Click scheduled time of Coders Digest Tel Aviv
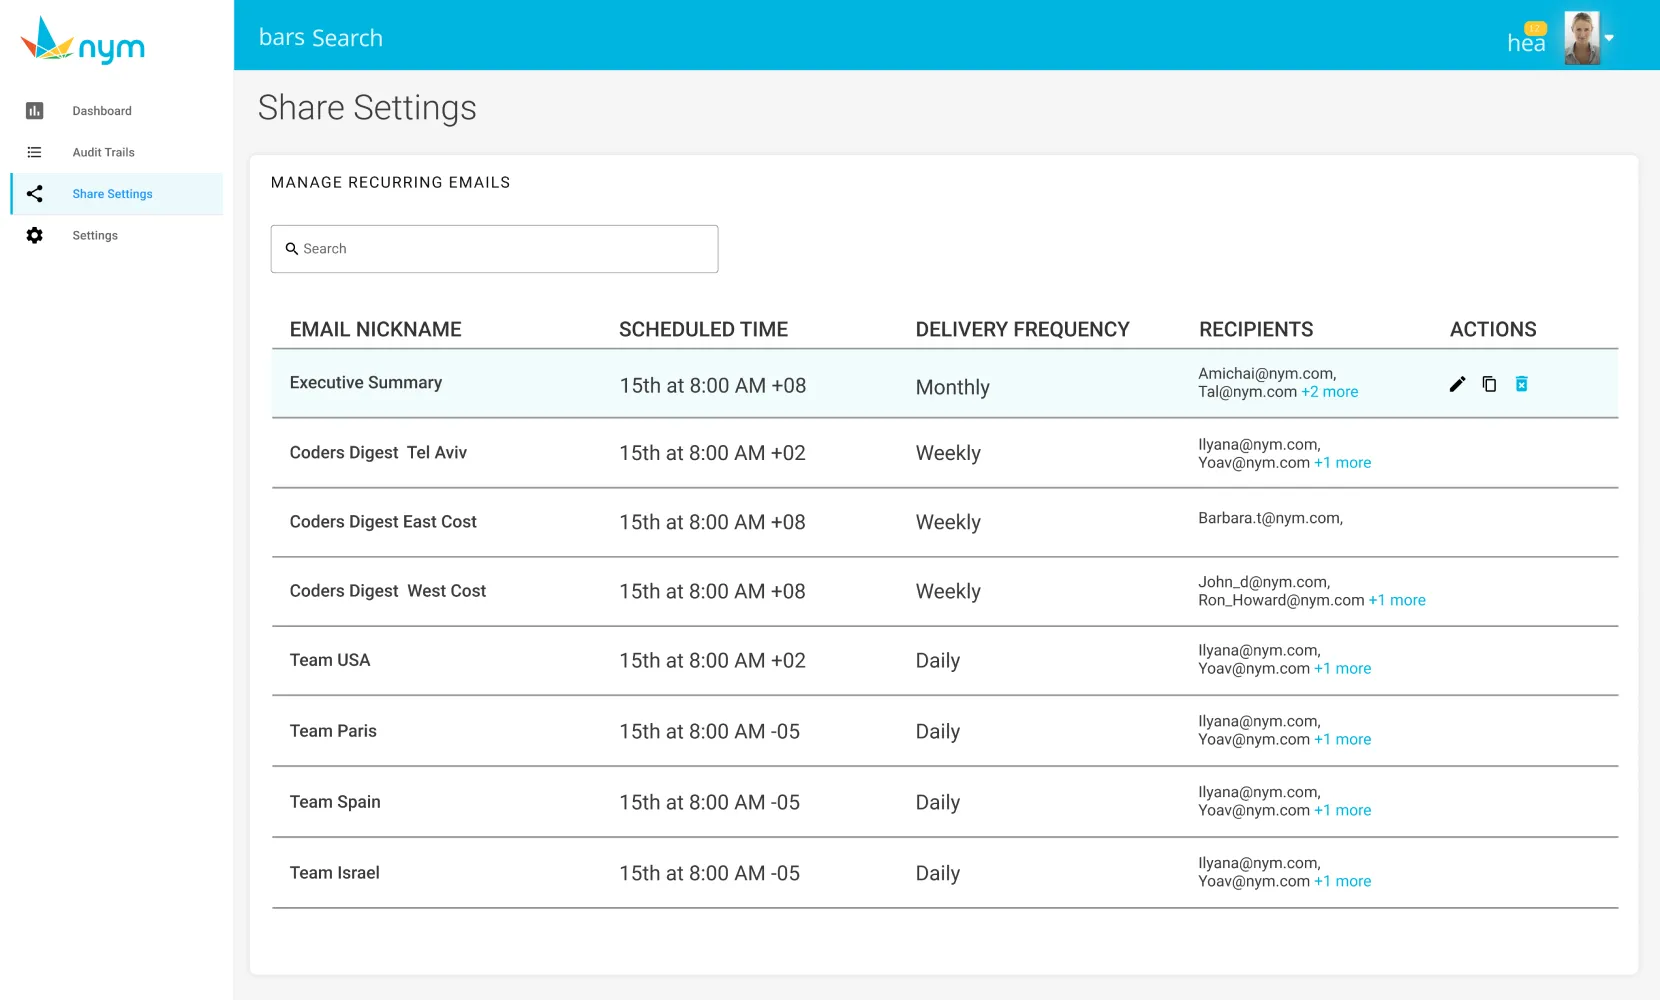Screen dimensions: 1660x1000 (713, 453)
